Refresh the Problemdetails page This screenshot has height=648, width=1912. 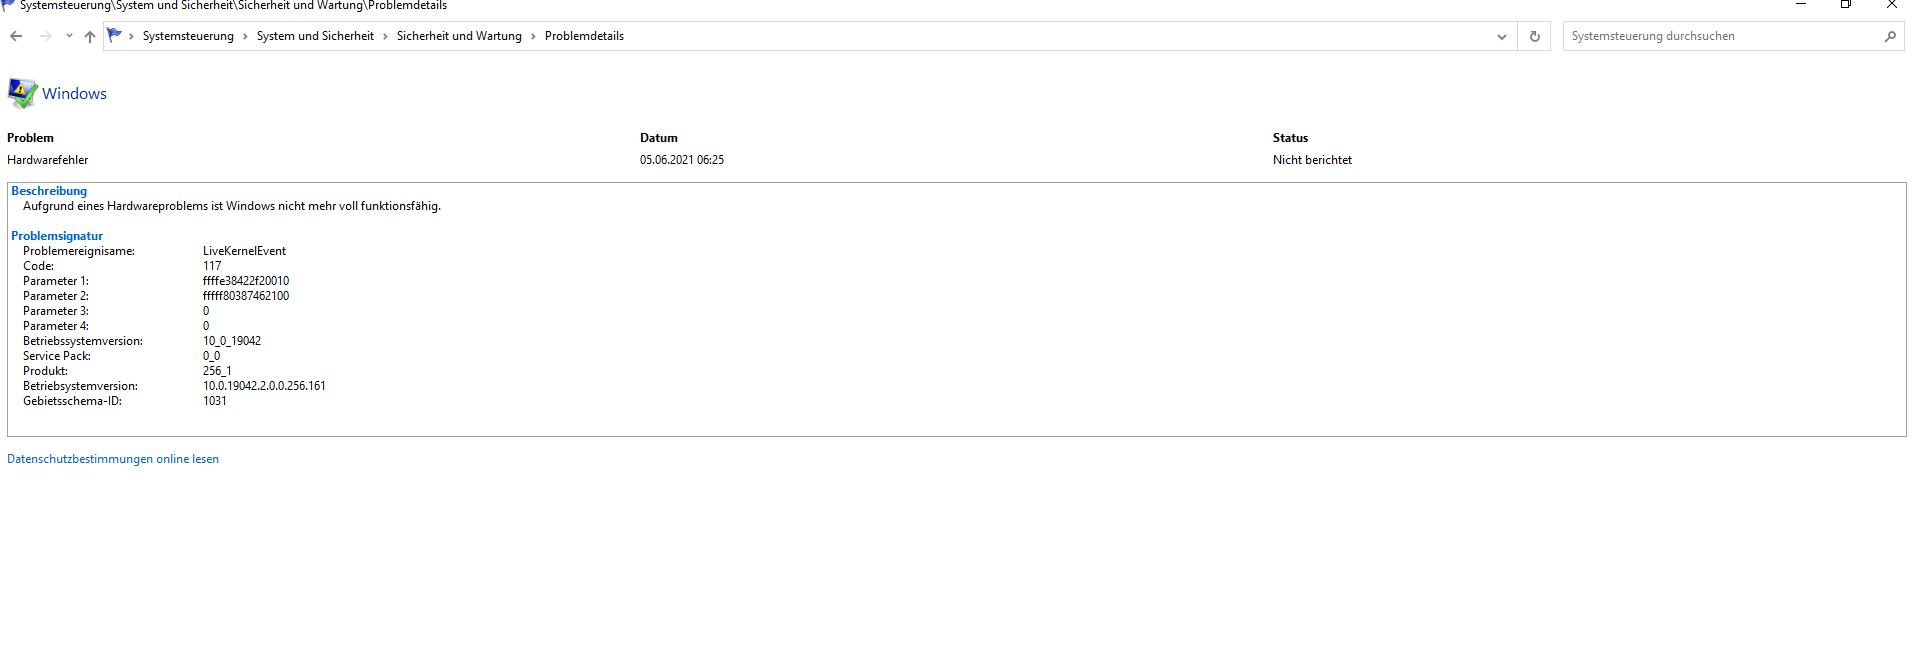1534,36
